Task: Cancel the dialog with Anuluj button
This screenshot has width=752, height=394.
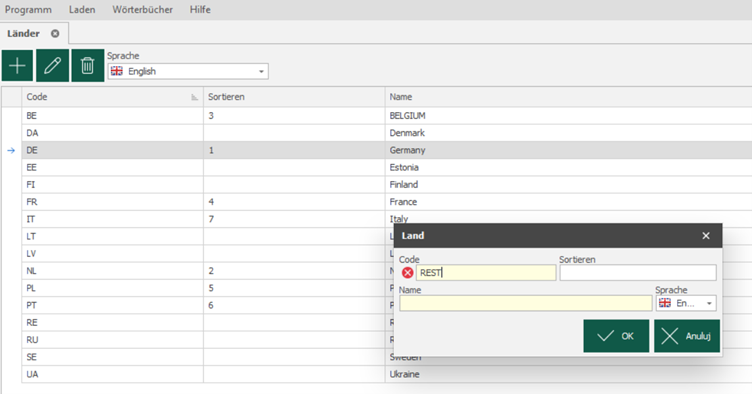Action: click(x=687, y=336)
